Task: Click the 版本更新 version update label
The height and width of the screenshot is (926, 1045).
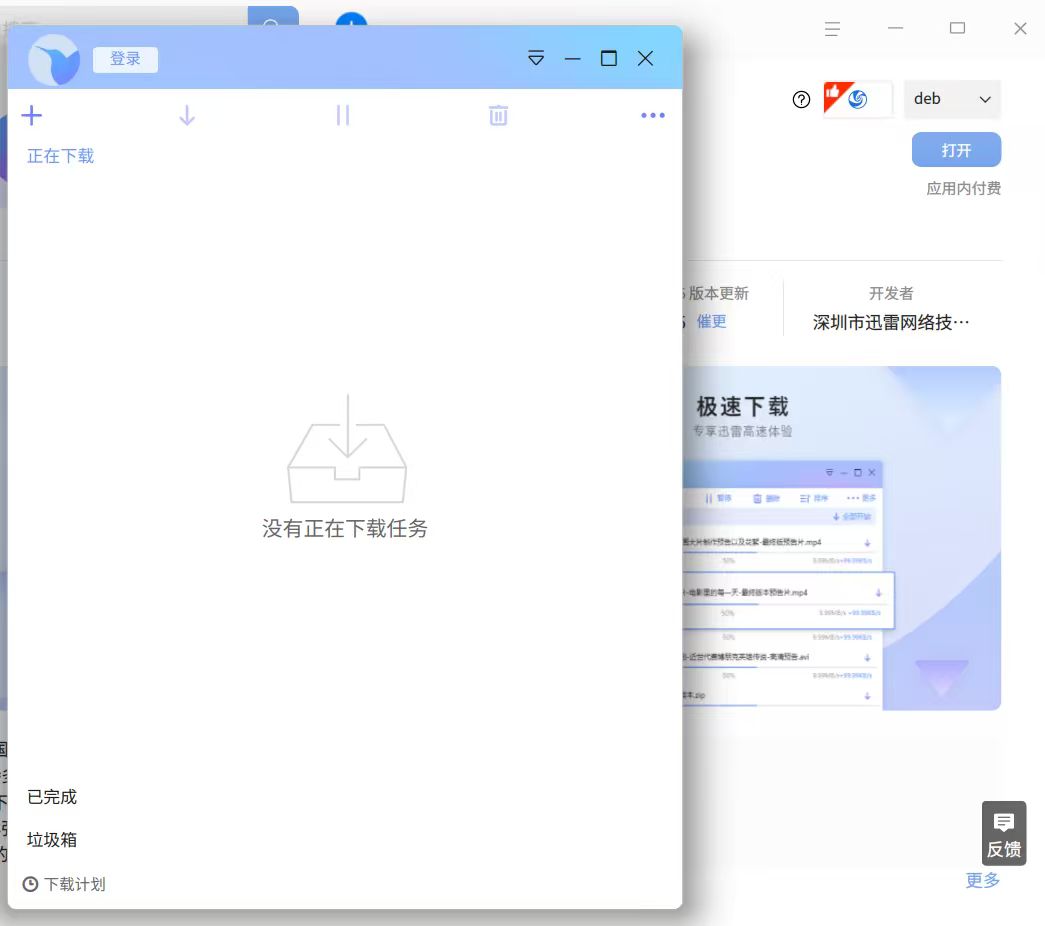Action: click(x=718, y=293)
